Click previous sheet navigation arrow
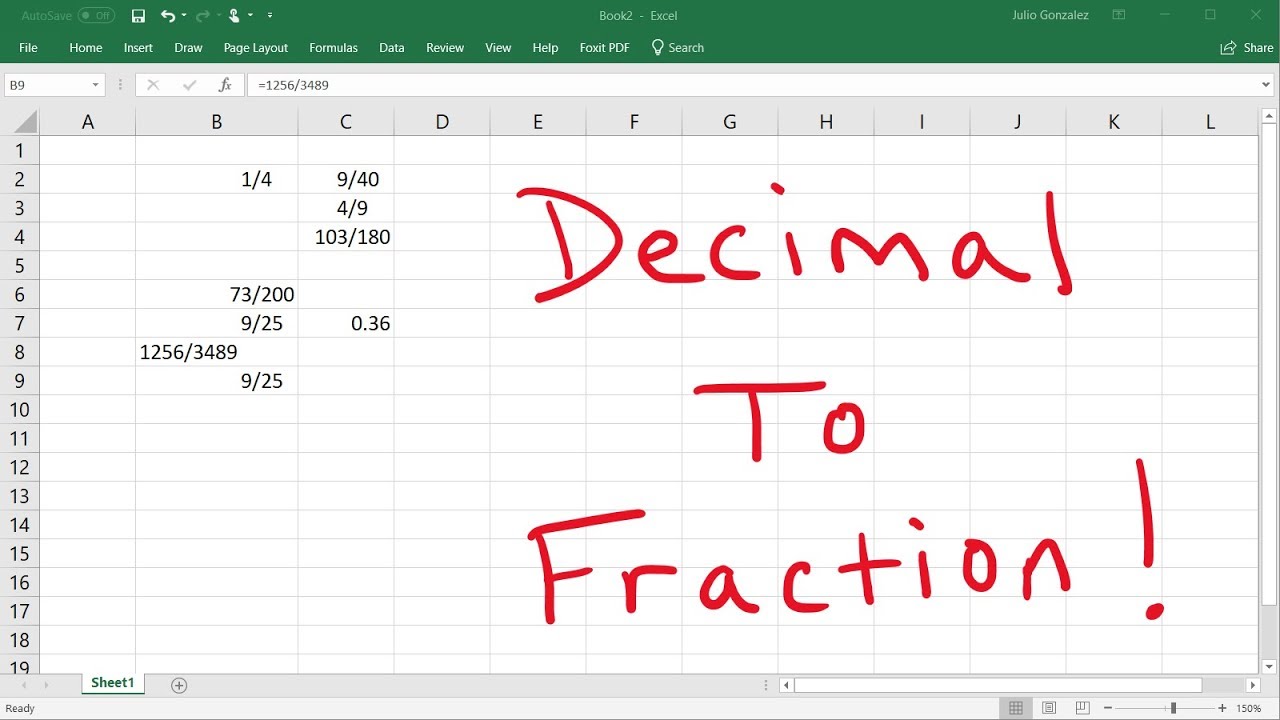 23,685
